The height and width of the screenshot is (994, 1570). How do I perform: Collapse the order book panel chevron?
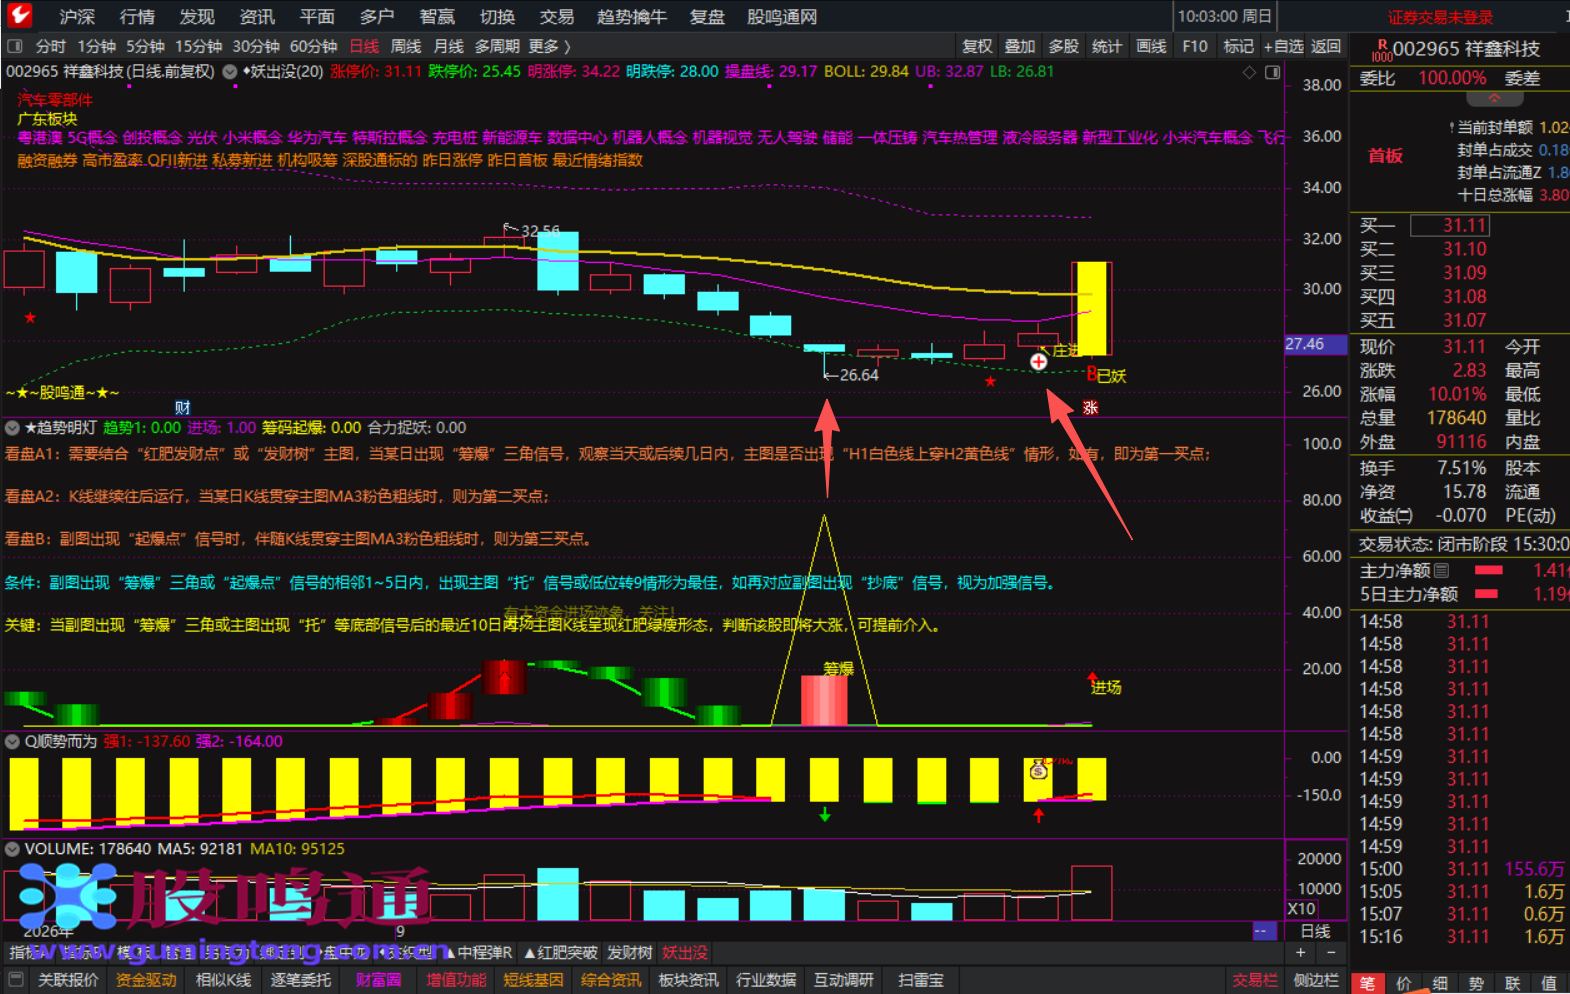pos(1494,99)
